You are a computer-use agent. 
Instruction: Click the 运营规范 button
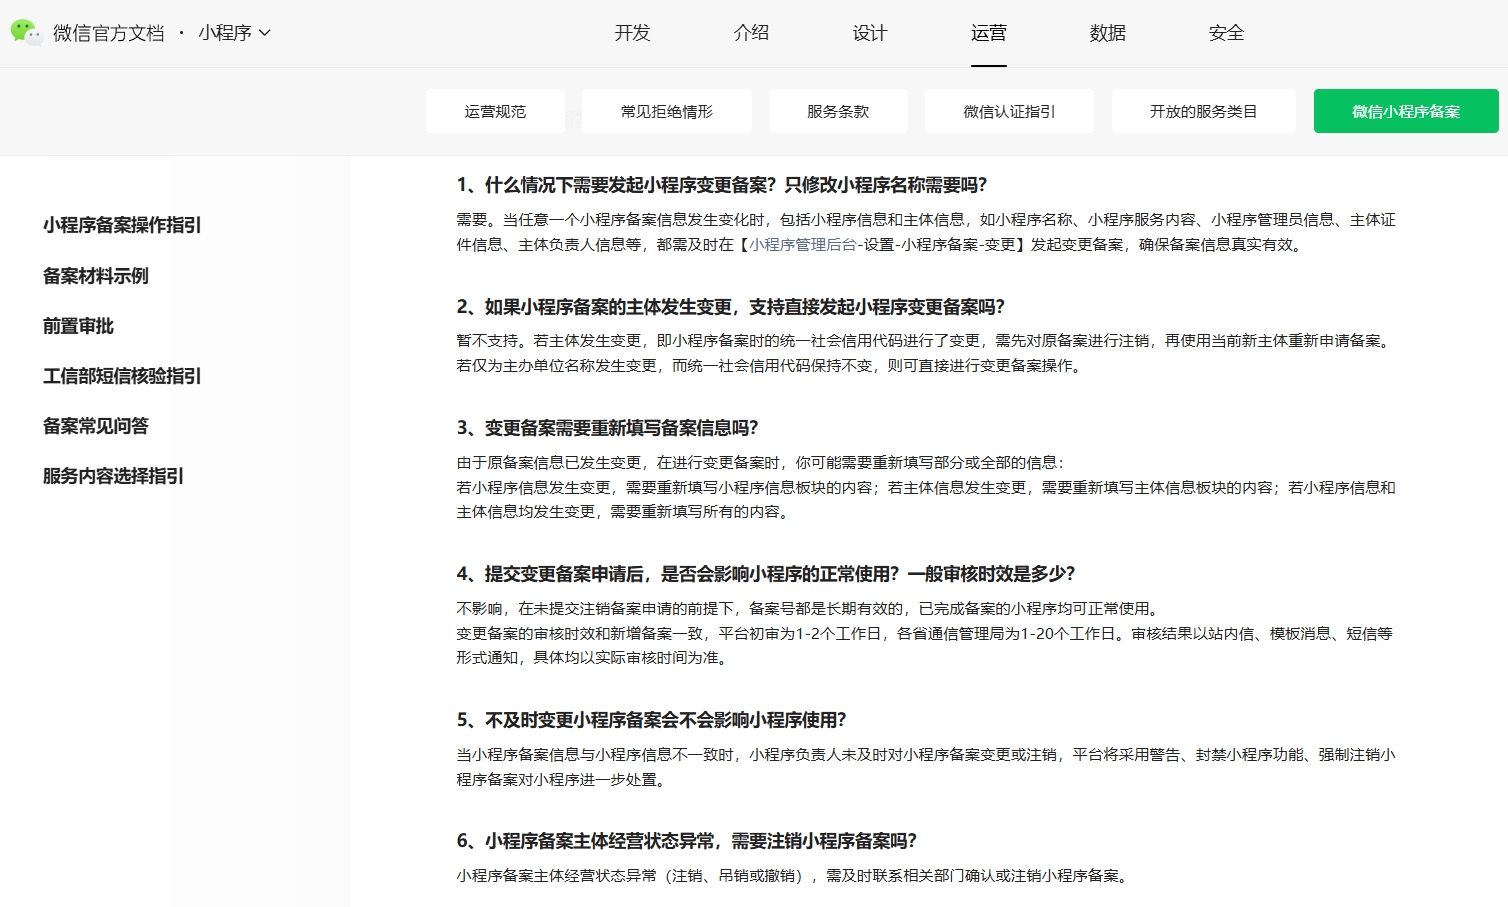tap(495, 111)
